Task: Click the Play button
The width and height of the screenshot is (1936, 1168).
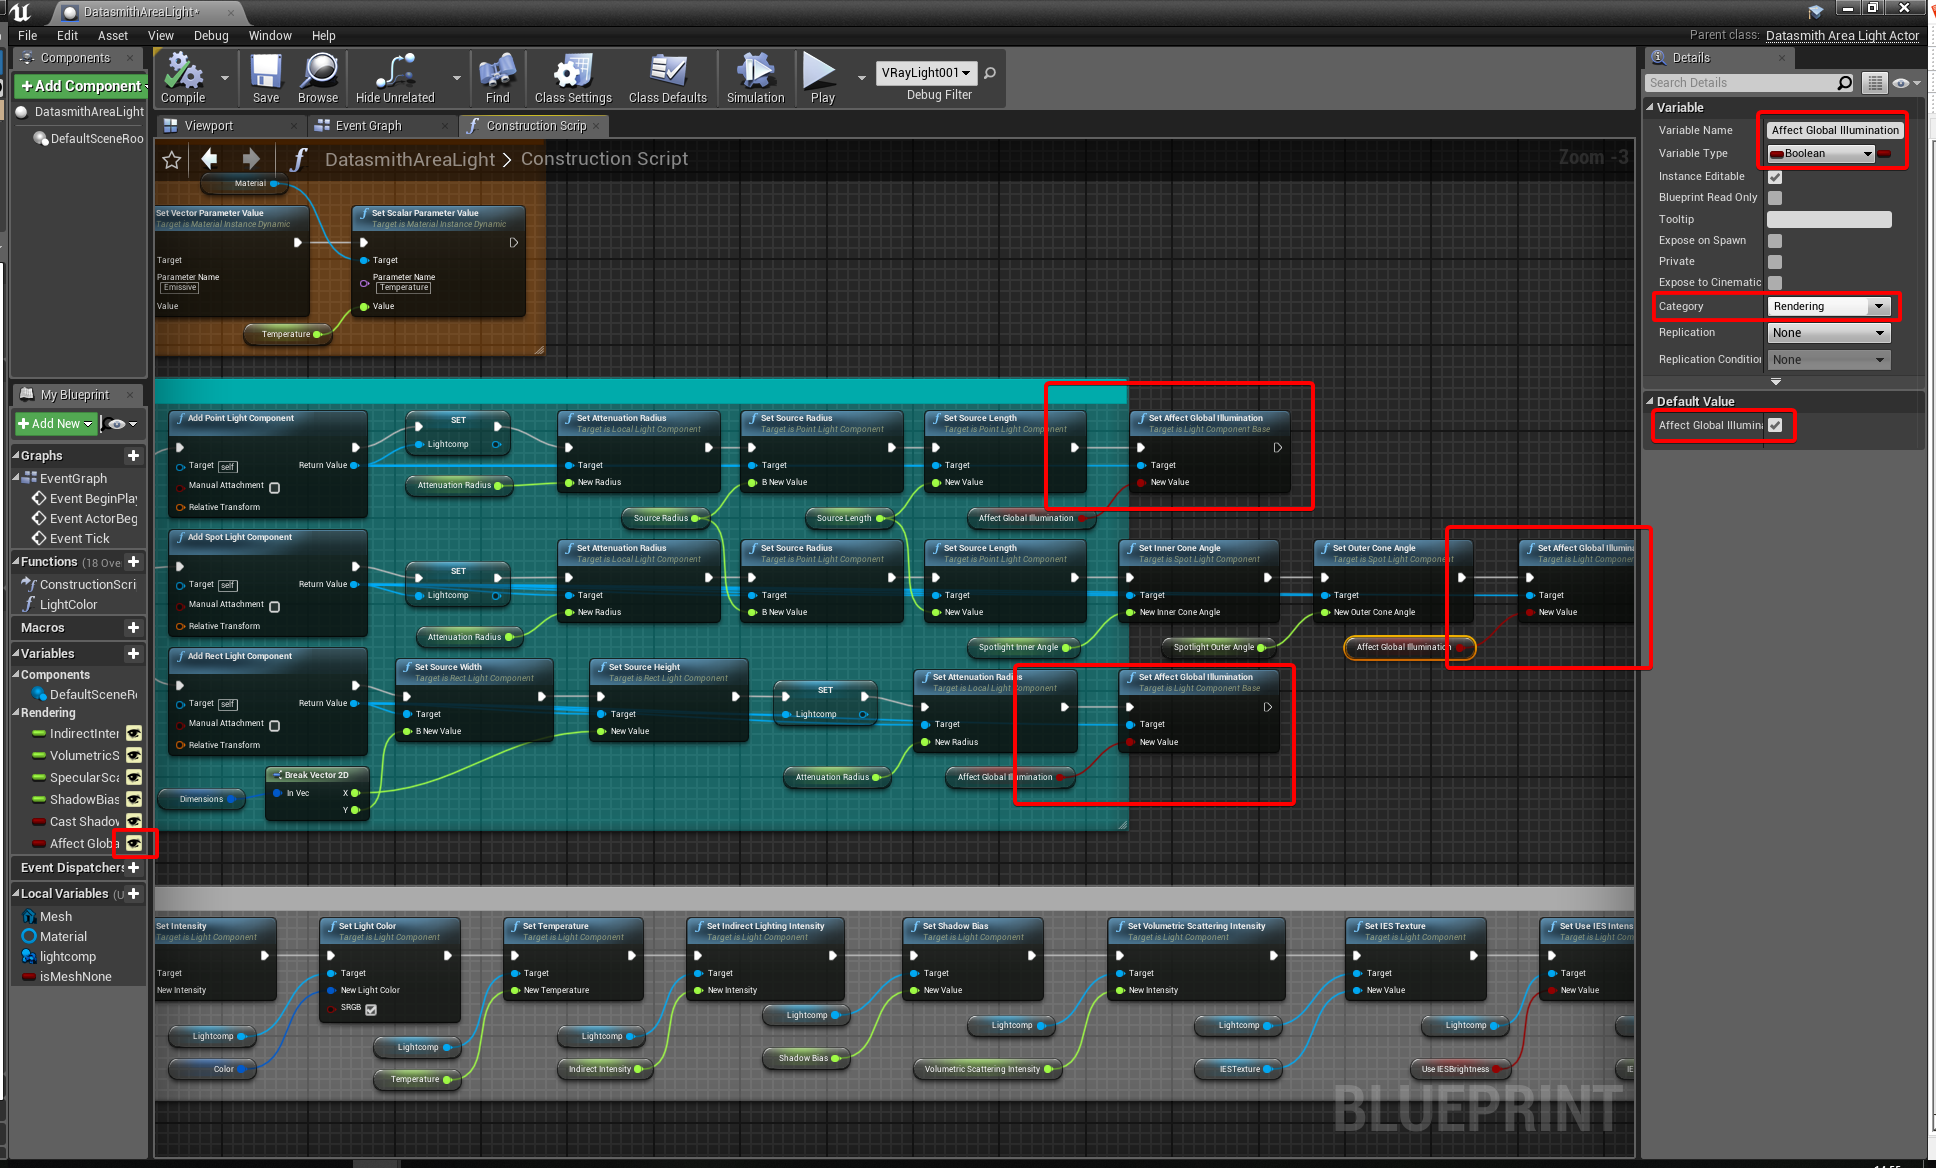Action: pyautogui.click(x=822, y=78)
